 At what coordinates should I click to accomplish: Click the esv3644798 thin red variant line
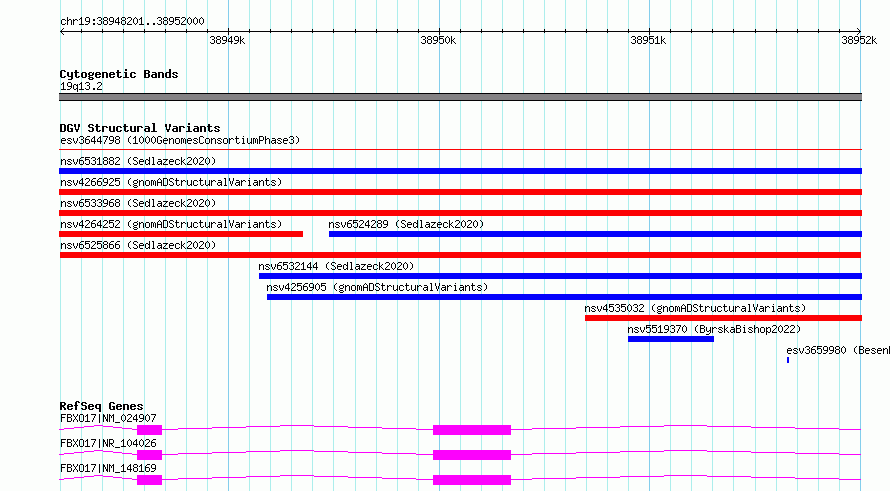click(x=460, y=149)
